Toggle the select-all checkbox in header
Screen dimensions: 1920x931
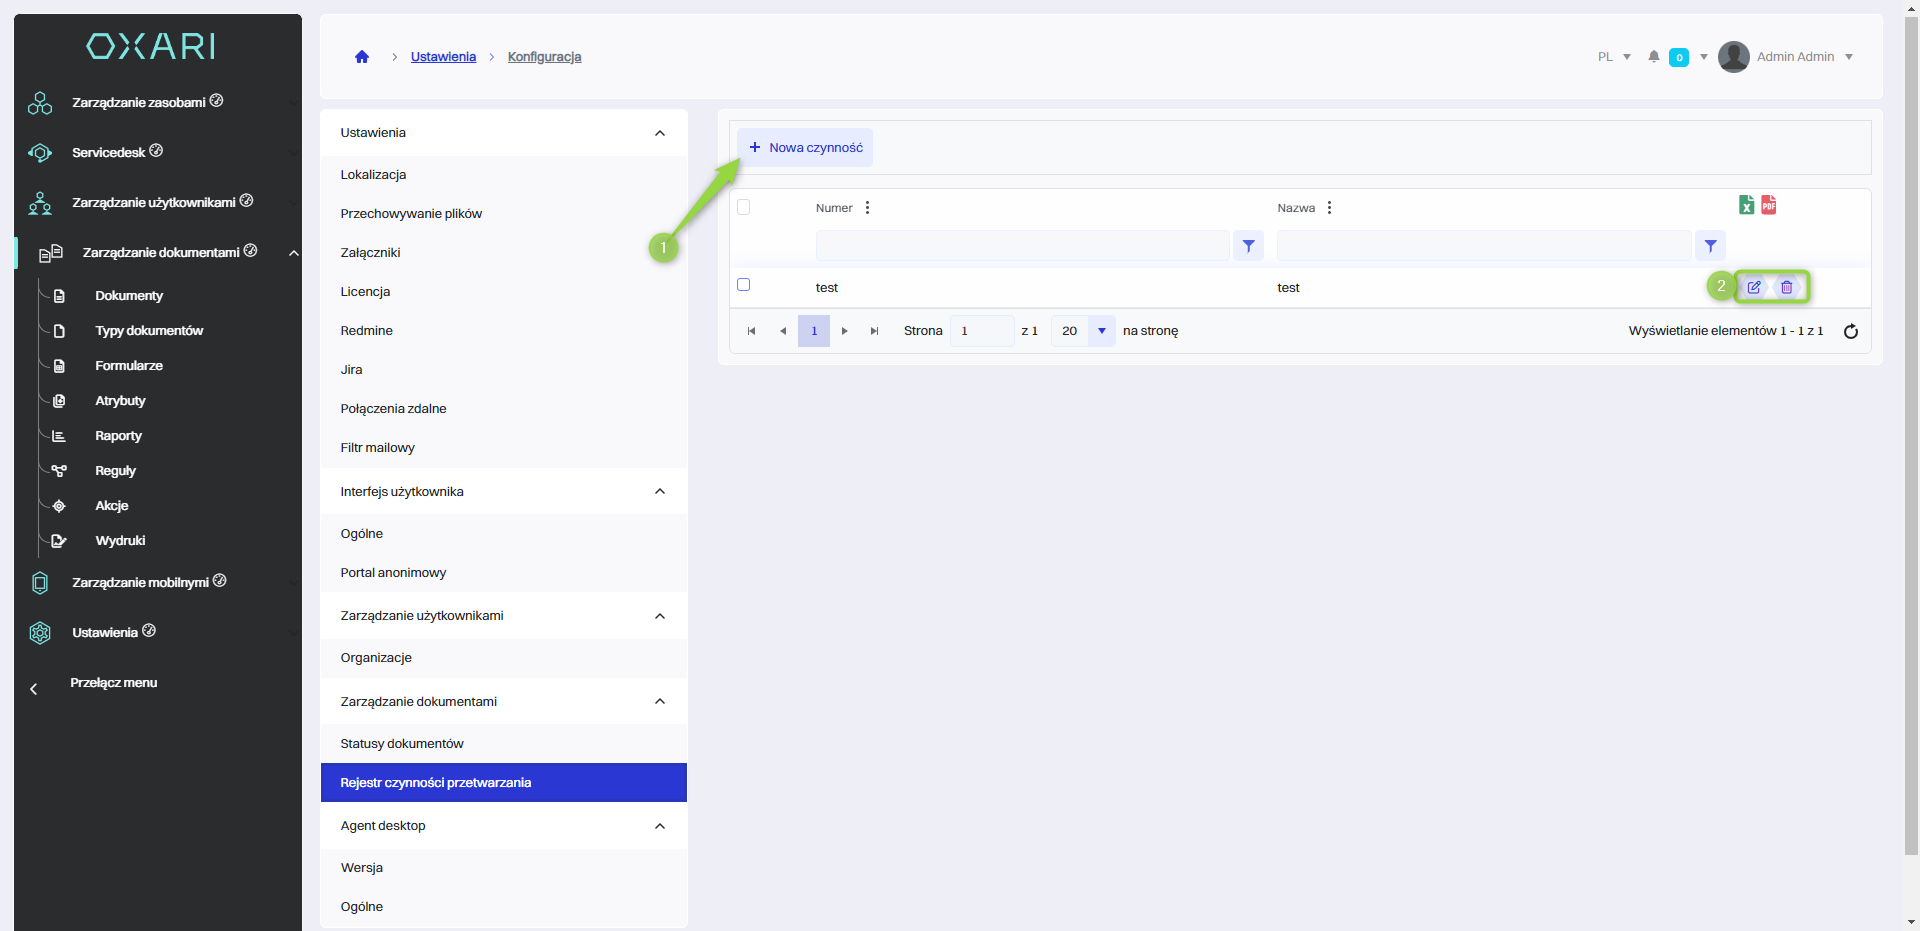click(x=743, y=207)
